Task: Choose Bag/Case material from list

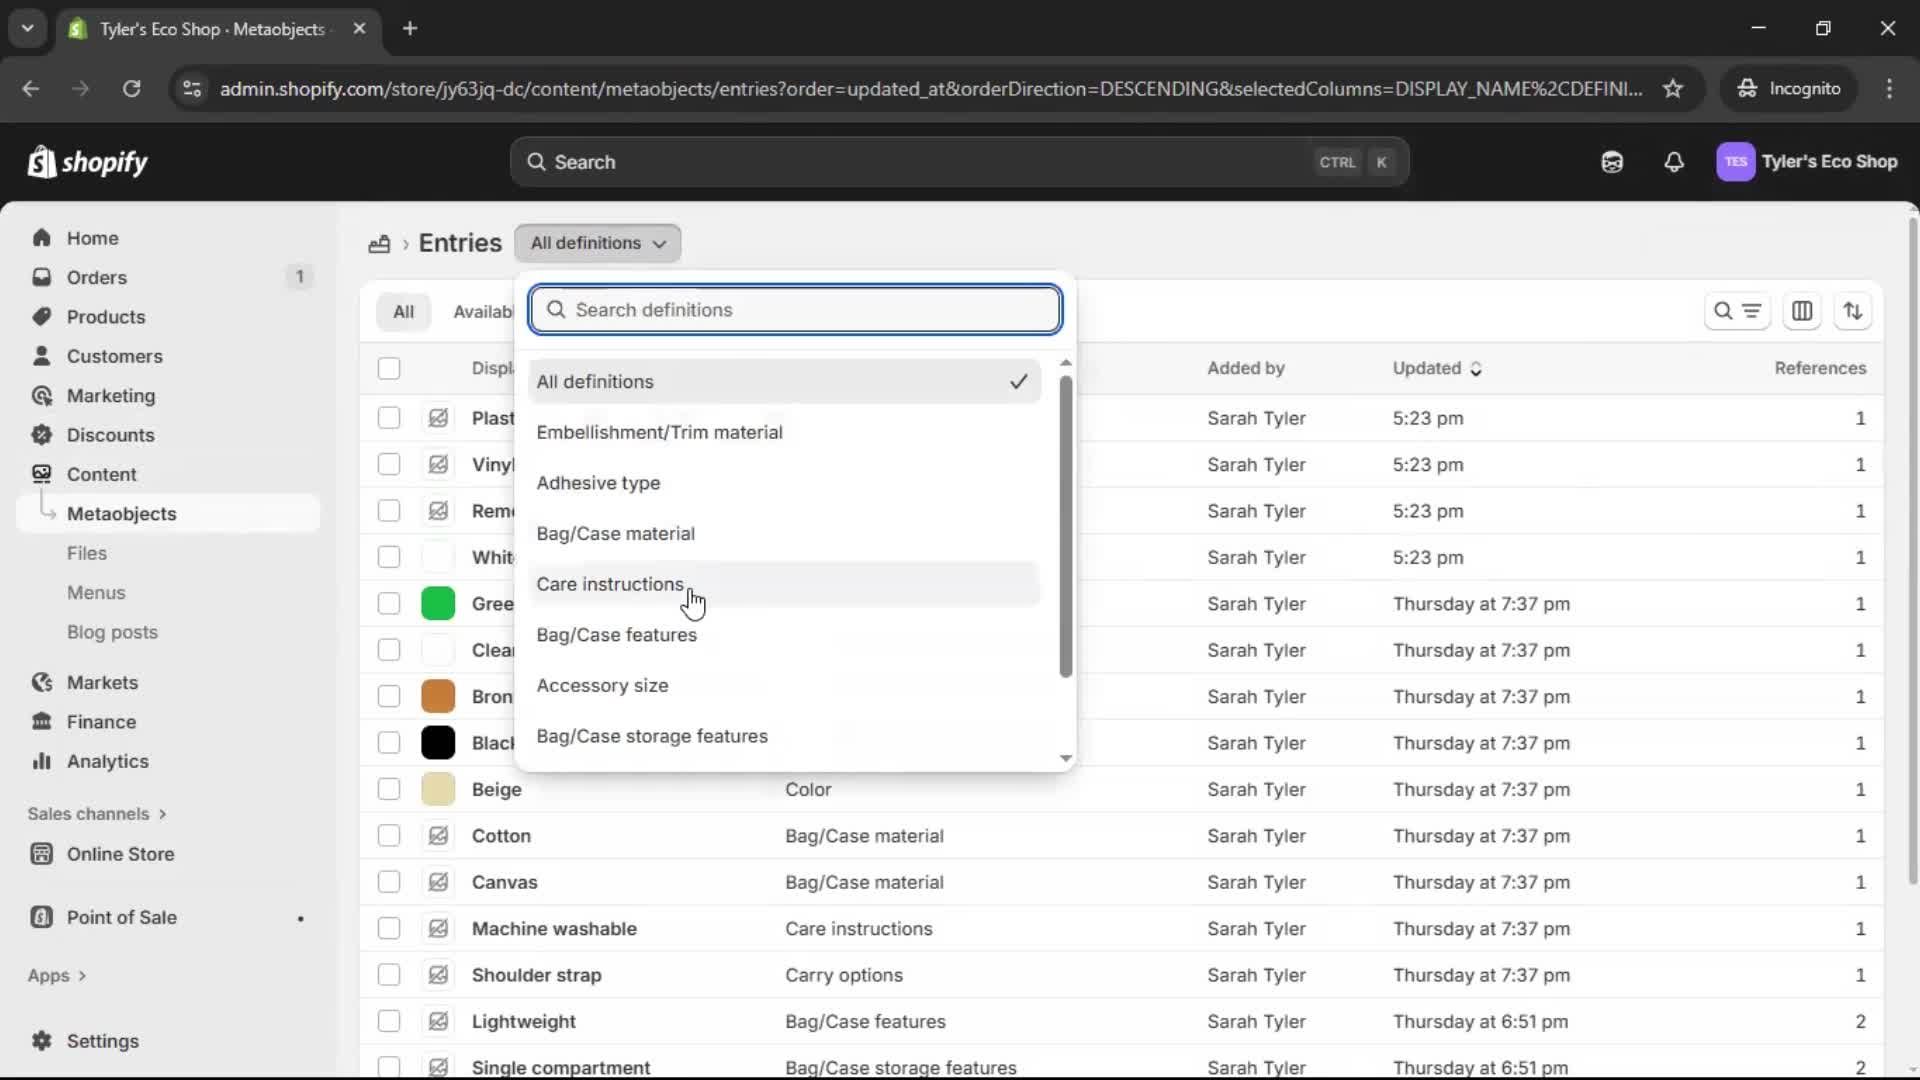Action: pyautogui.click(x=615, y=534)
